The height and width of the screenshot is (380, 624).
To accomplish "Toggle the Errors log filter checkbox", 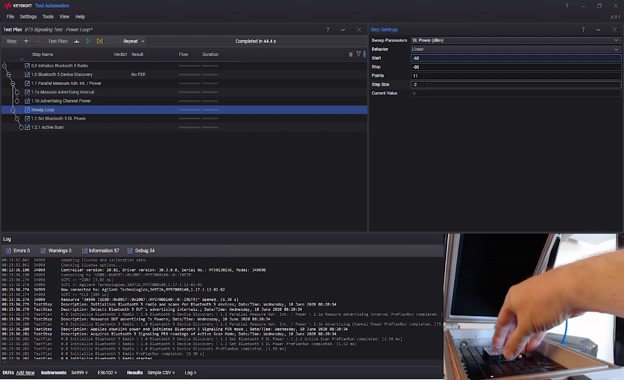I will (x=8, y=251).
